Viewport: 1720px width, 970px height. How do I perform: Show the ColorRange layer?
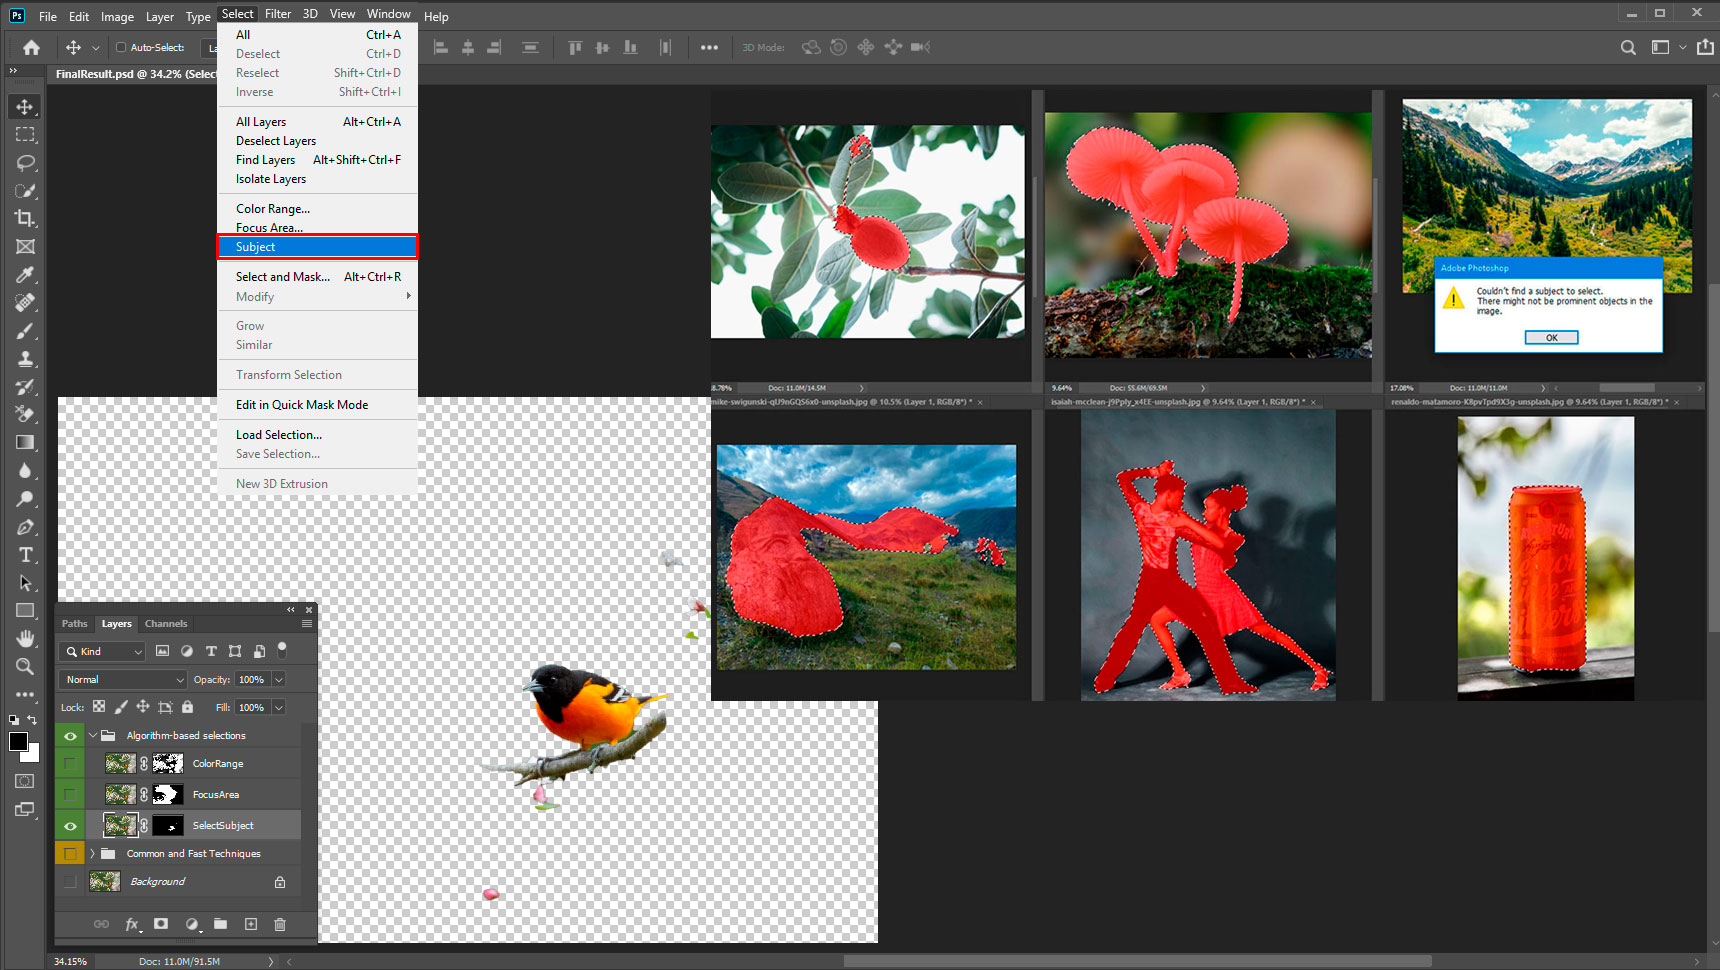point(70,764)
